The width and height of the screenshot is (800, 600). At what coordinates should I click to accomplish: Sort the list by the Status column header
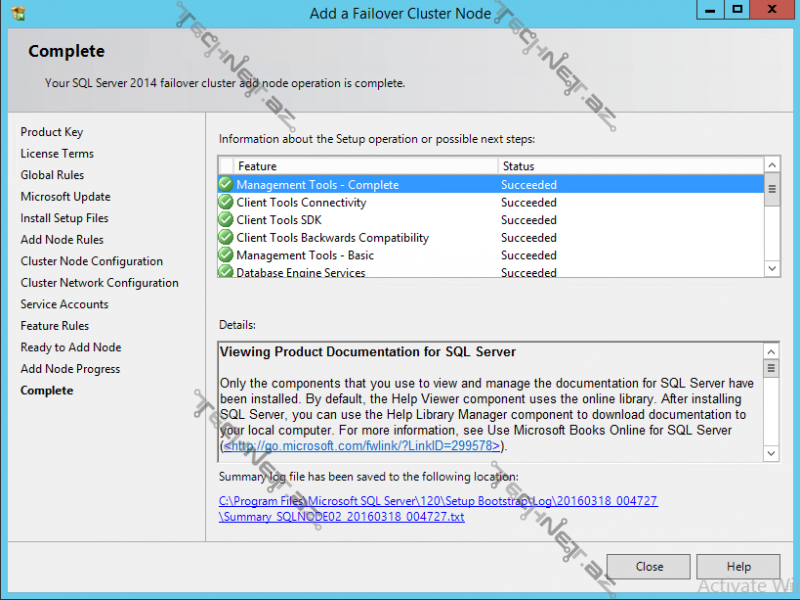click(630, 166)
